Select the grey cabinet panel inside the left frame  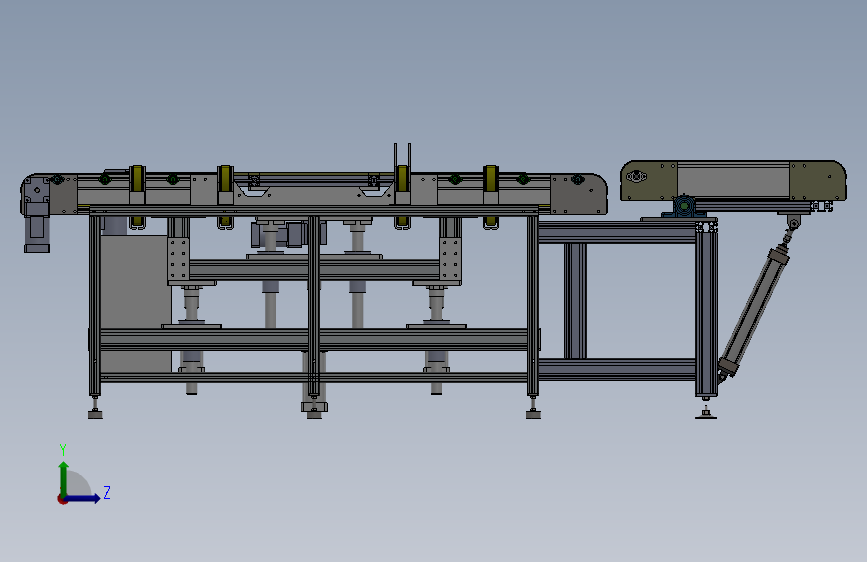pos(136,303)
